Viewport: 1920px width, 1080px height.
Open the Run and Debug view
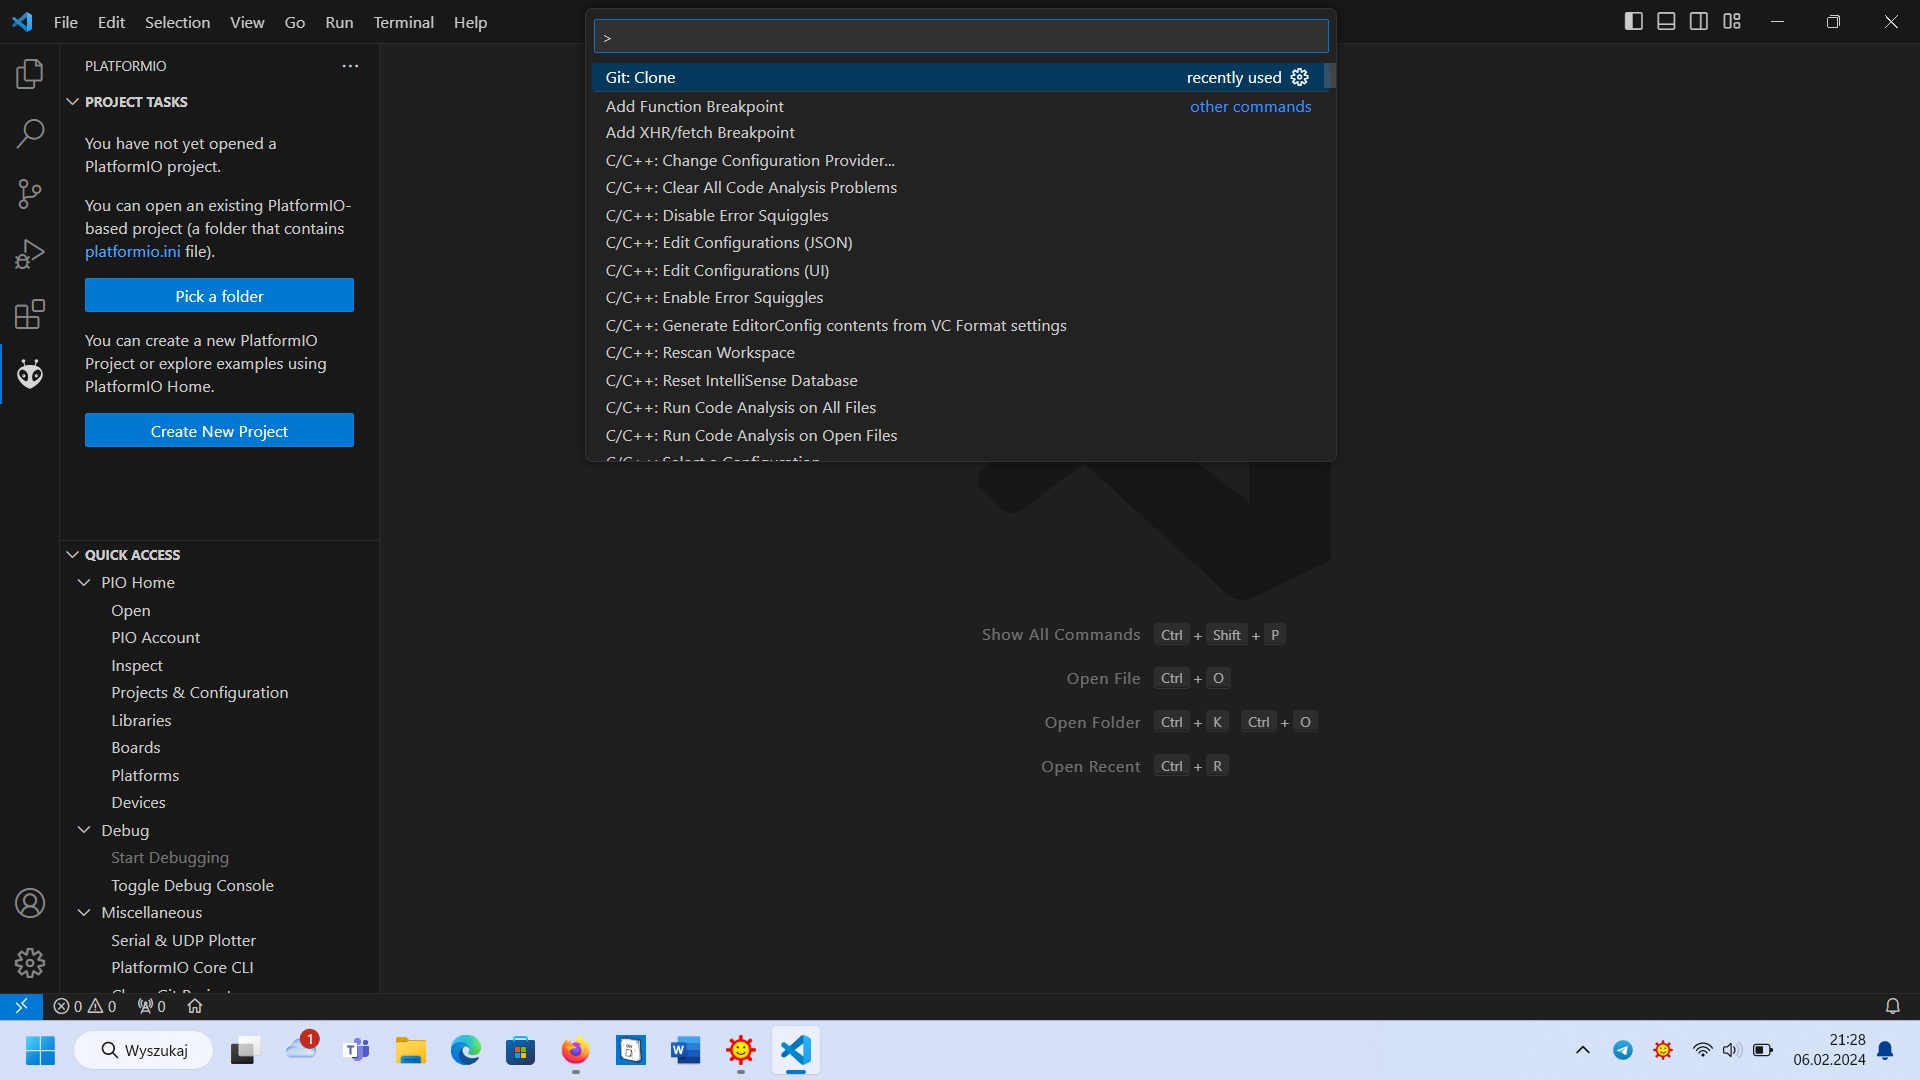click(30, 254)
